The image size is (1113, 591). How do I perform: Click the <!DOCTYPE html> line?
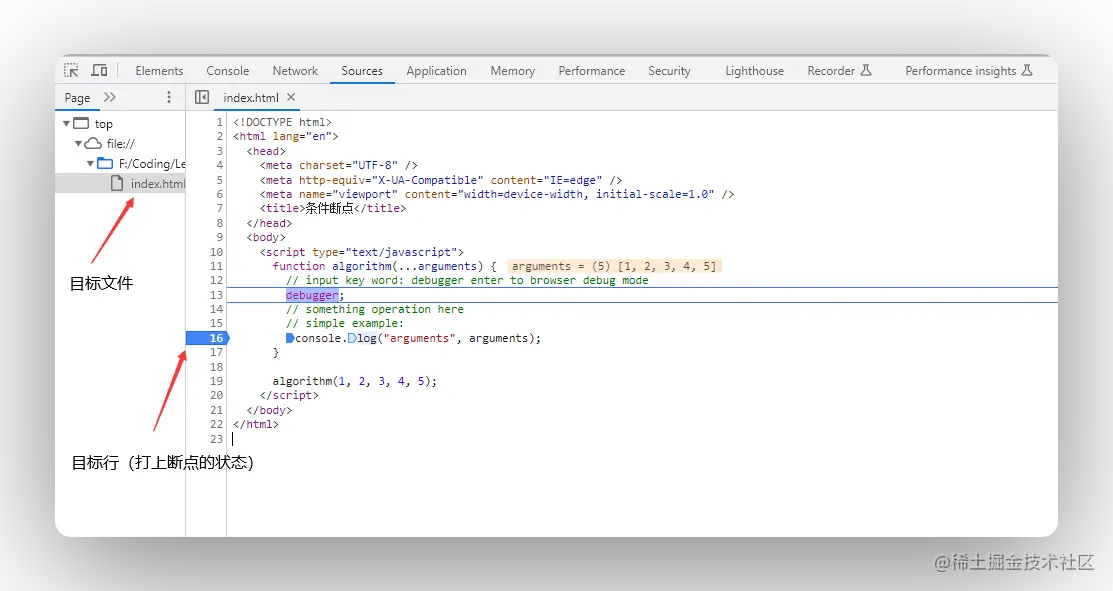283,122
